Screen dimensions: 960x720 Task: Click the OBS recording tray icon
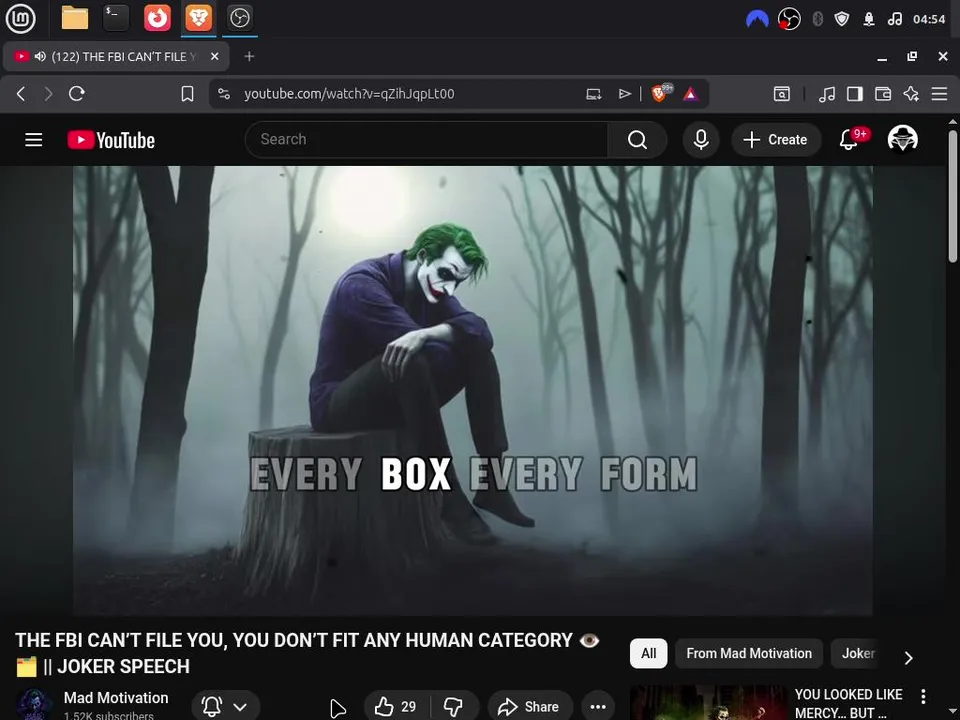(x=789, y=20)
